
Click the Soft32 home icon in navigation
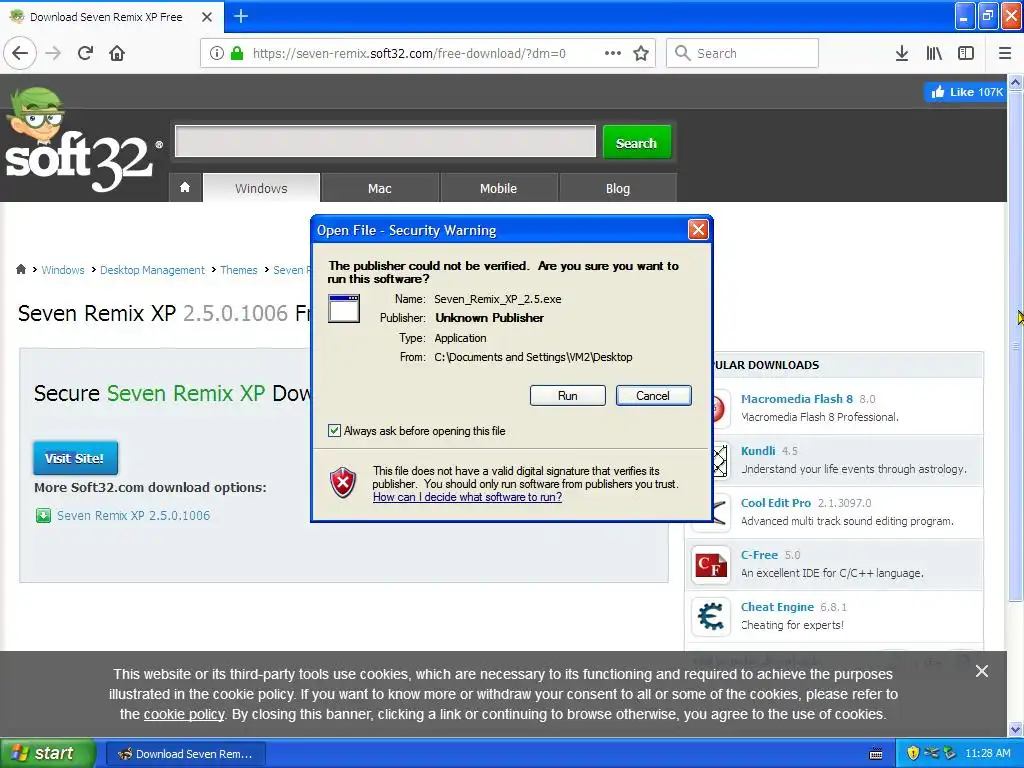point(185,187)
